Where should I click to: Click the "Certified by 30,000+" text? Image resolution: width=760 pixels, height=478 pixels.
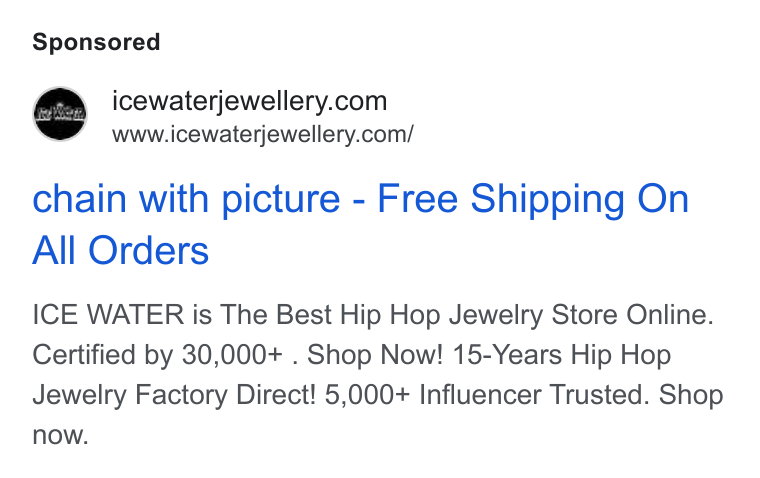coord(158,355)
